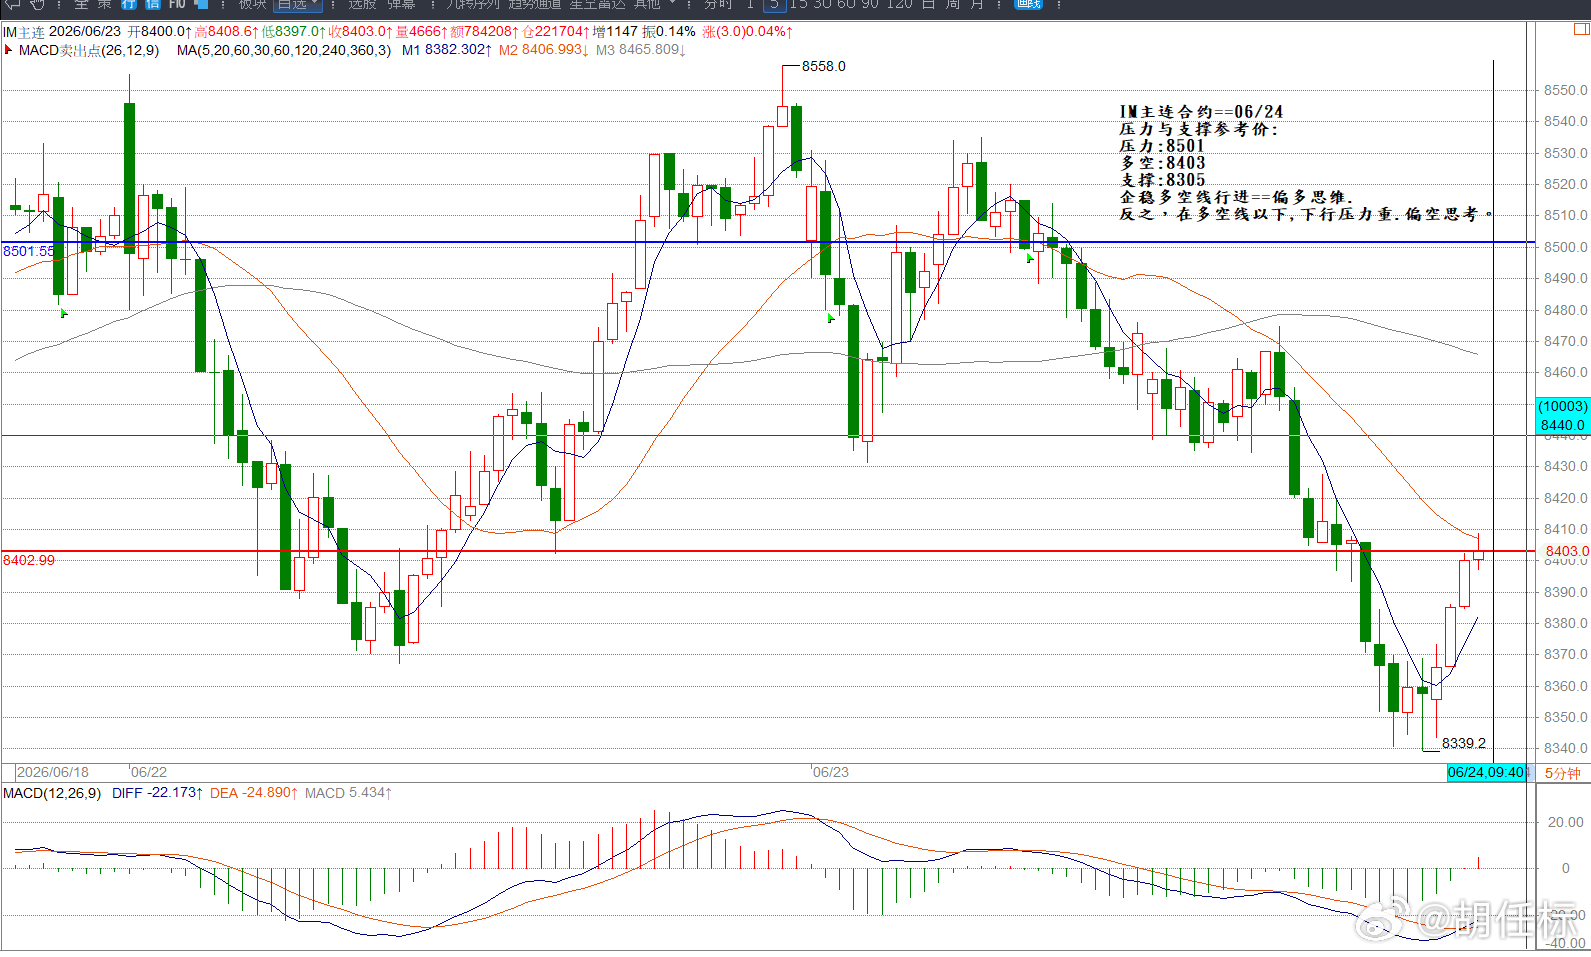Expand red triangle beside MACD卖出点 indicator
Image resolution: width=1591 pixels, height=957 pixels.
(8, 49)
